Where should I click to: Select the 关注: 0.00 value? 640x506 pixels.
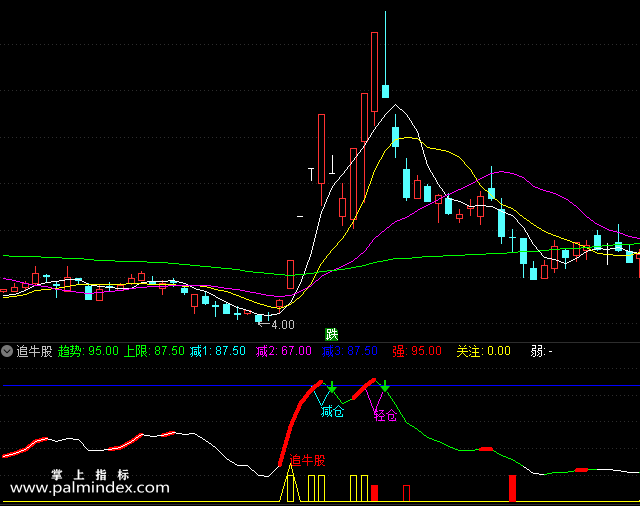tap(483, 351)
